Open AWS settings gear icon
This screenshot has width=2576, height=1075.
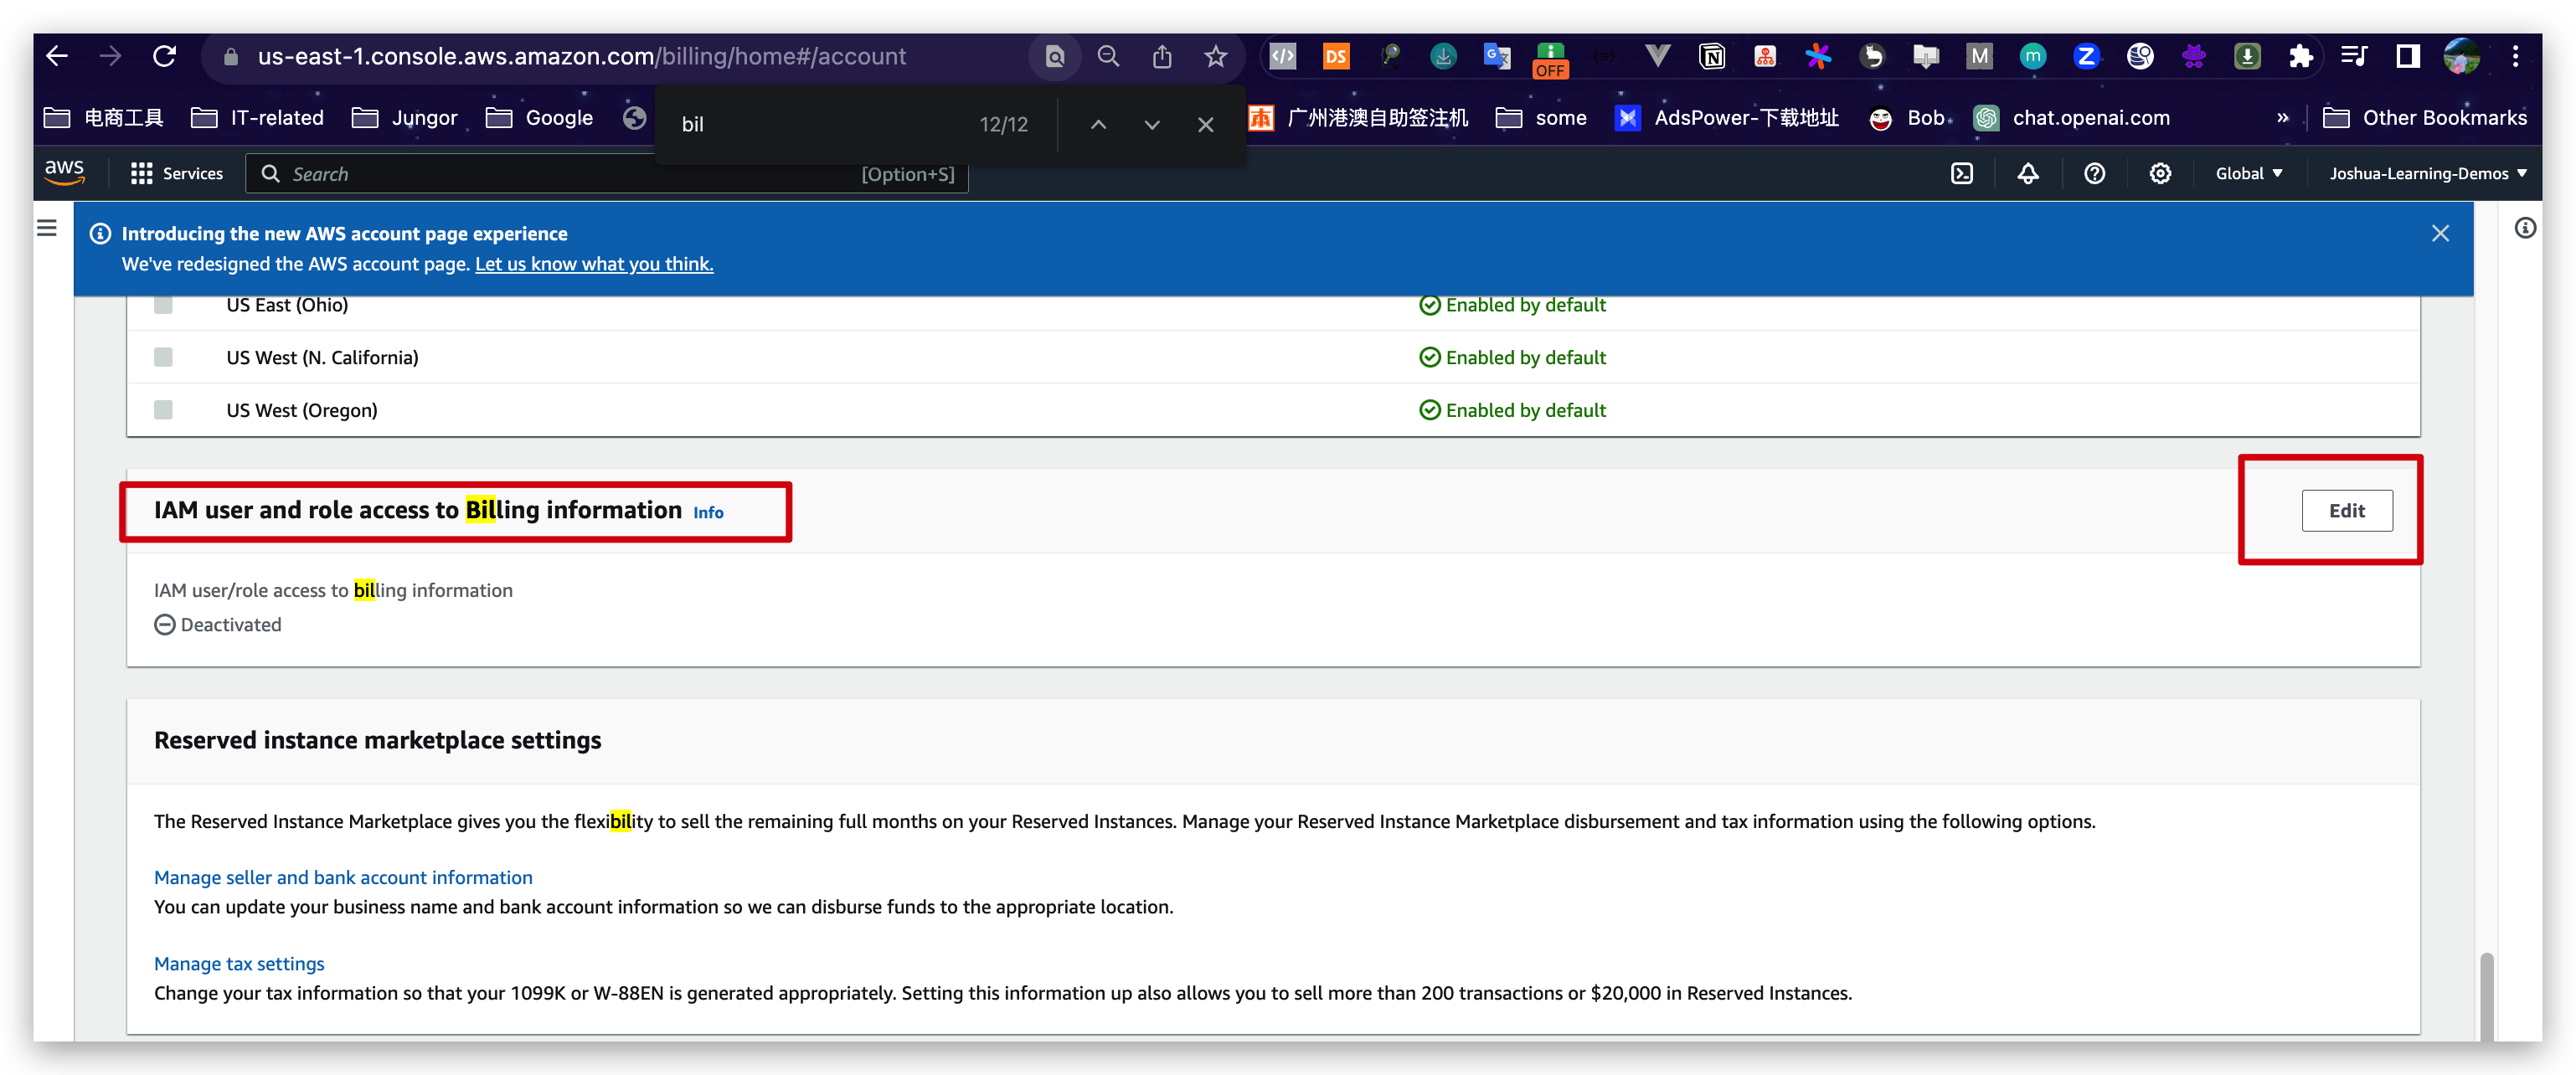[2160, 173]
